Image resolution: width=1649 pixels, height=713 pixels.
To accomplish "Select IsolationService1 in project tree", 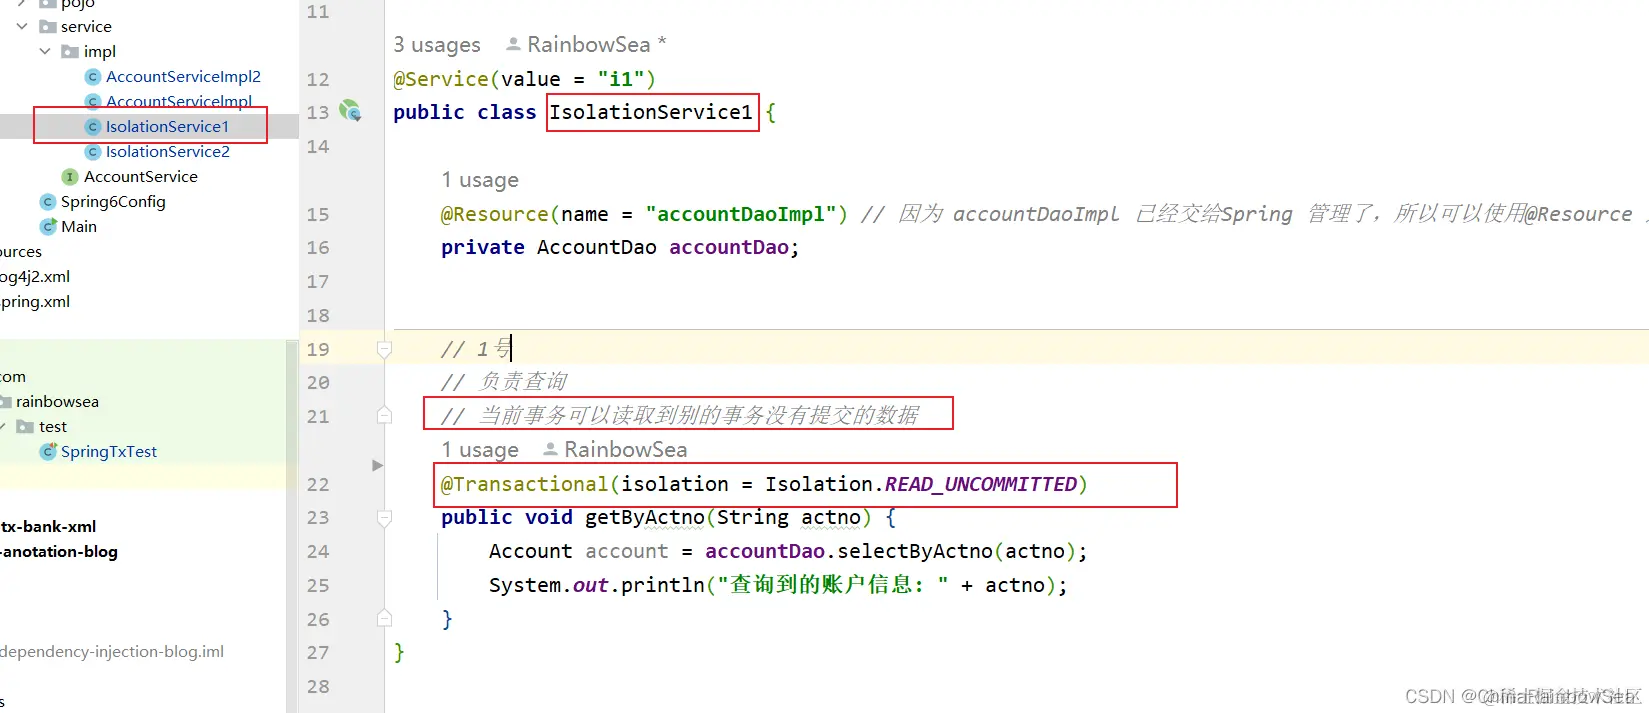I will point(167,126).
